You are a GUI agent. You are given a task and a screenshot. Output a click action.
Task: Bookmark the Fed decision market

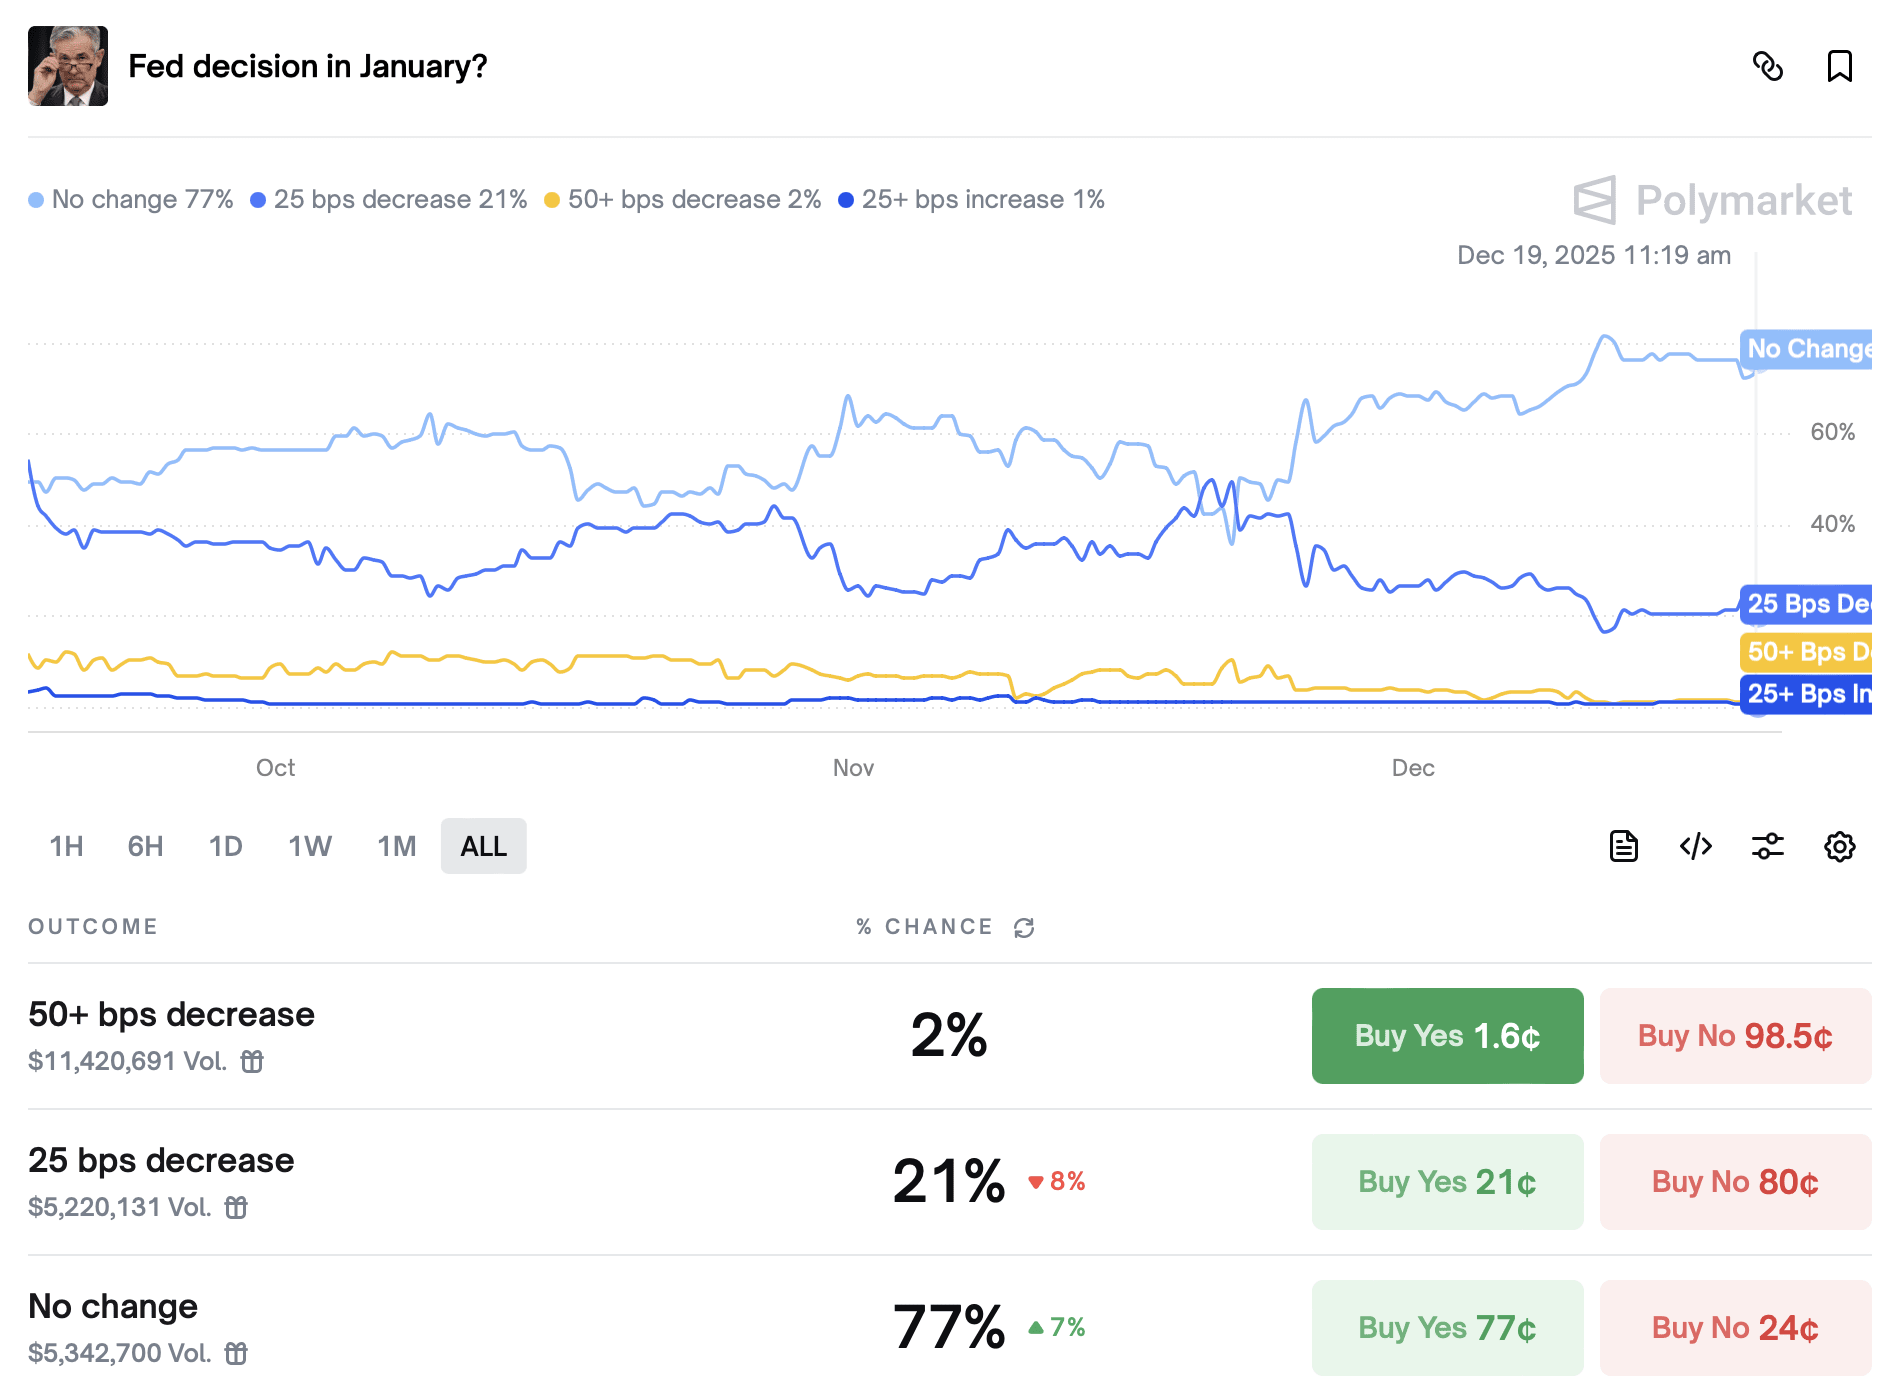pyautogui.click(x=1839, y=66)
